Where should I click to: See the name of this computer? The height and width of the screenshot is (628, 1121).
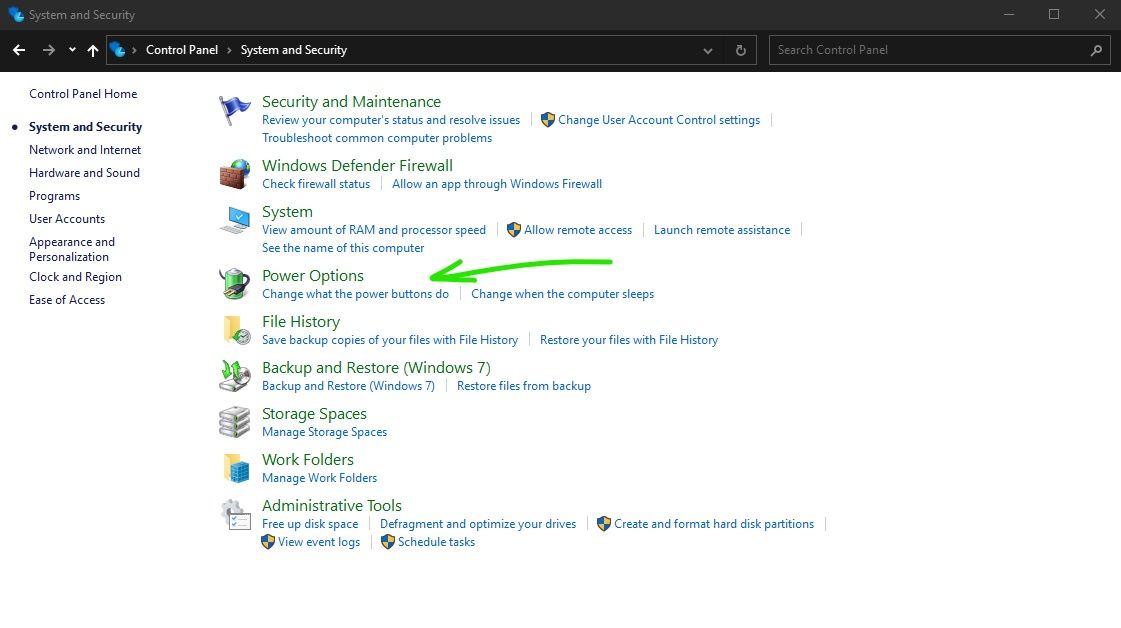point(343,248)
